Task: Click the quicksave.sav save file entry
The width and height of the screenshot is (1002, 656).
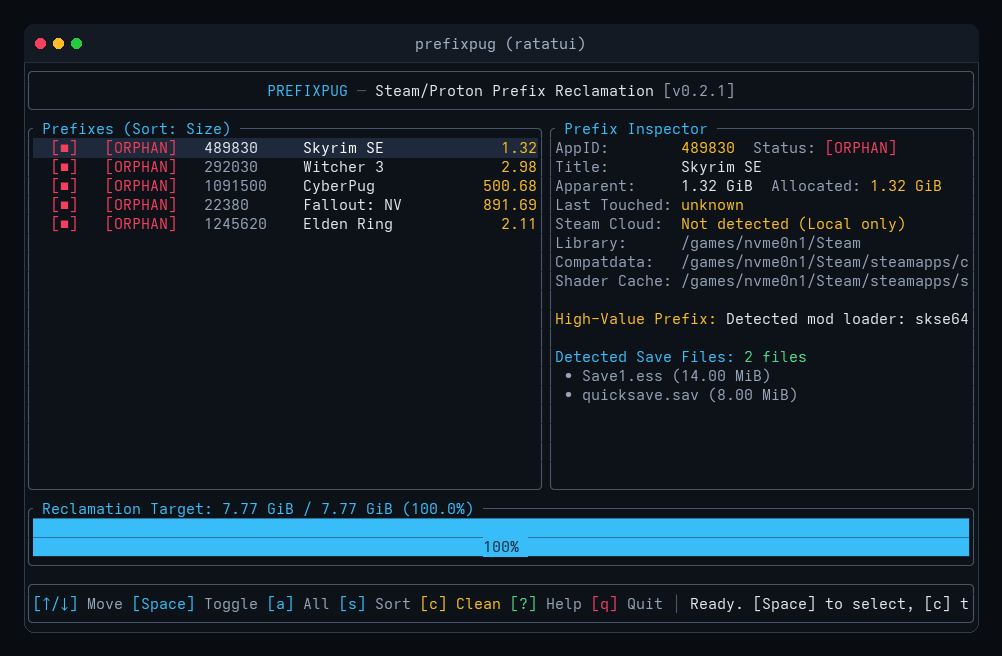Action: pyautogui.click(x=689, y=395)
